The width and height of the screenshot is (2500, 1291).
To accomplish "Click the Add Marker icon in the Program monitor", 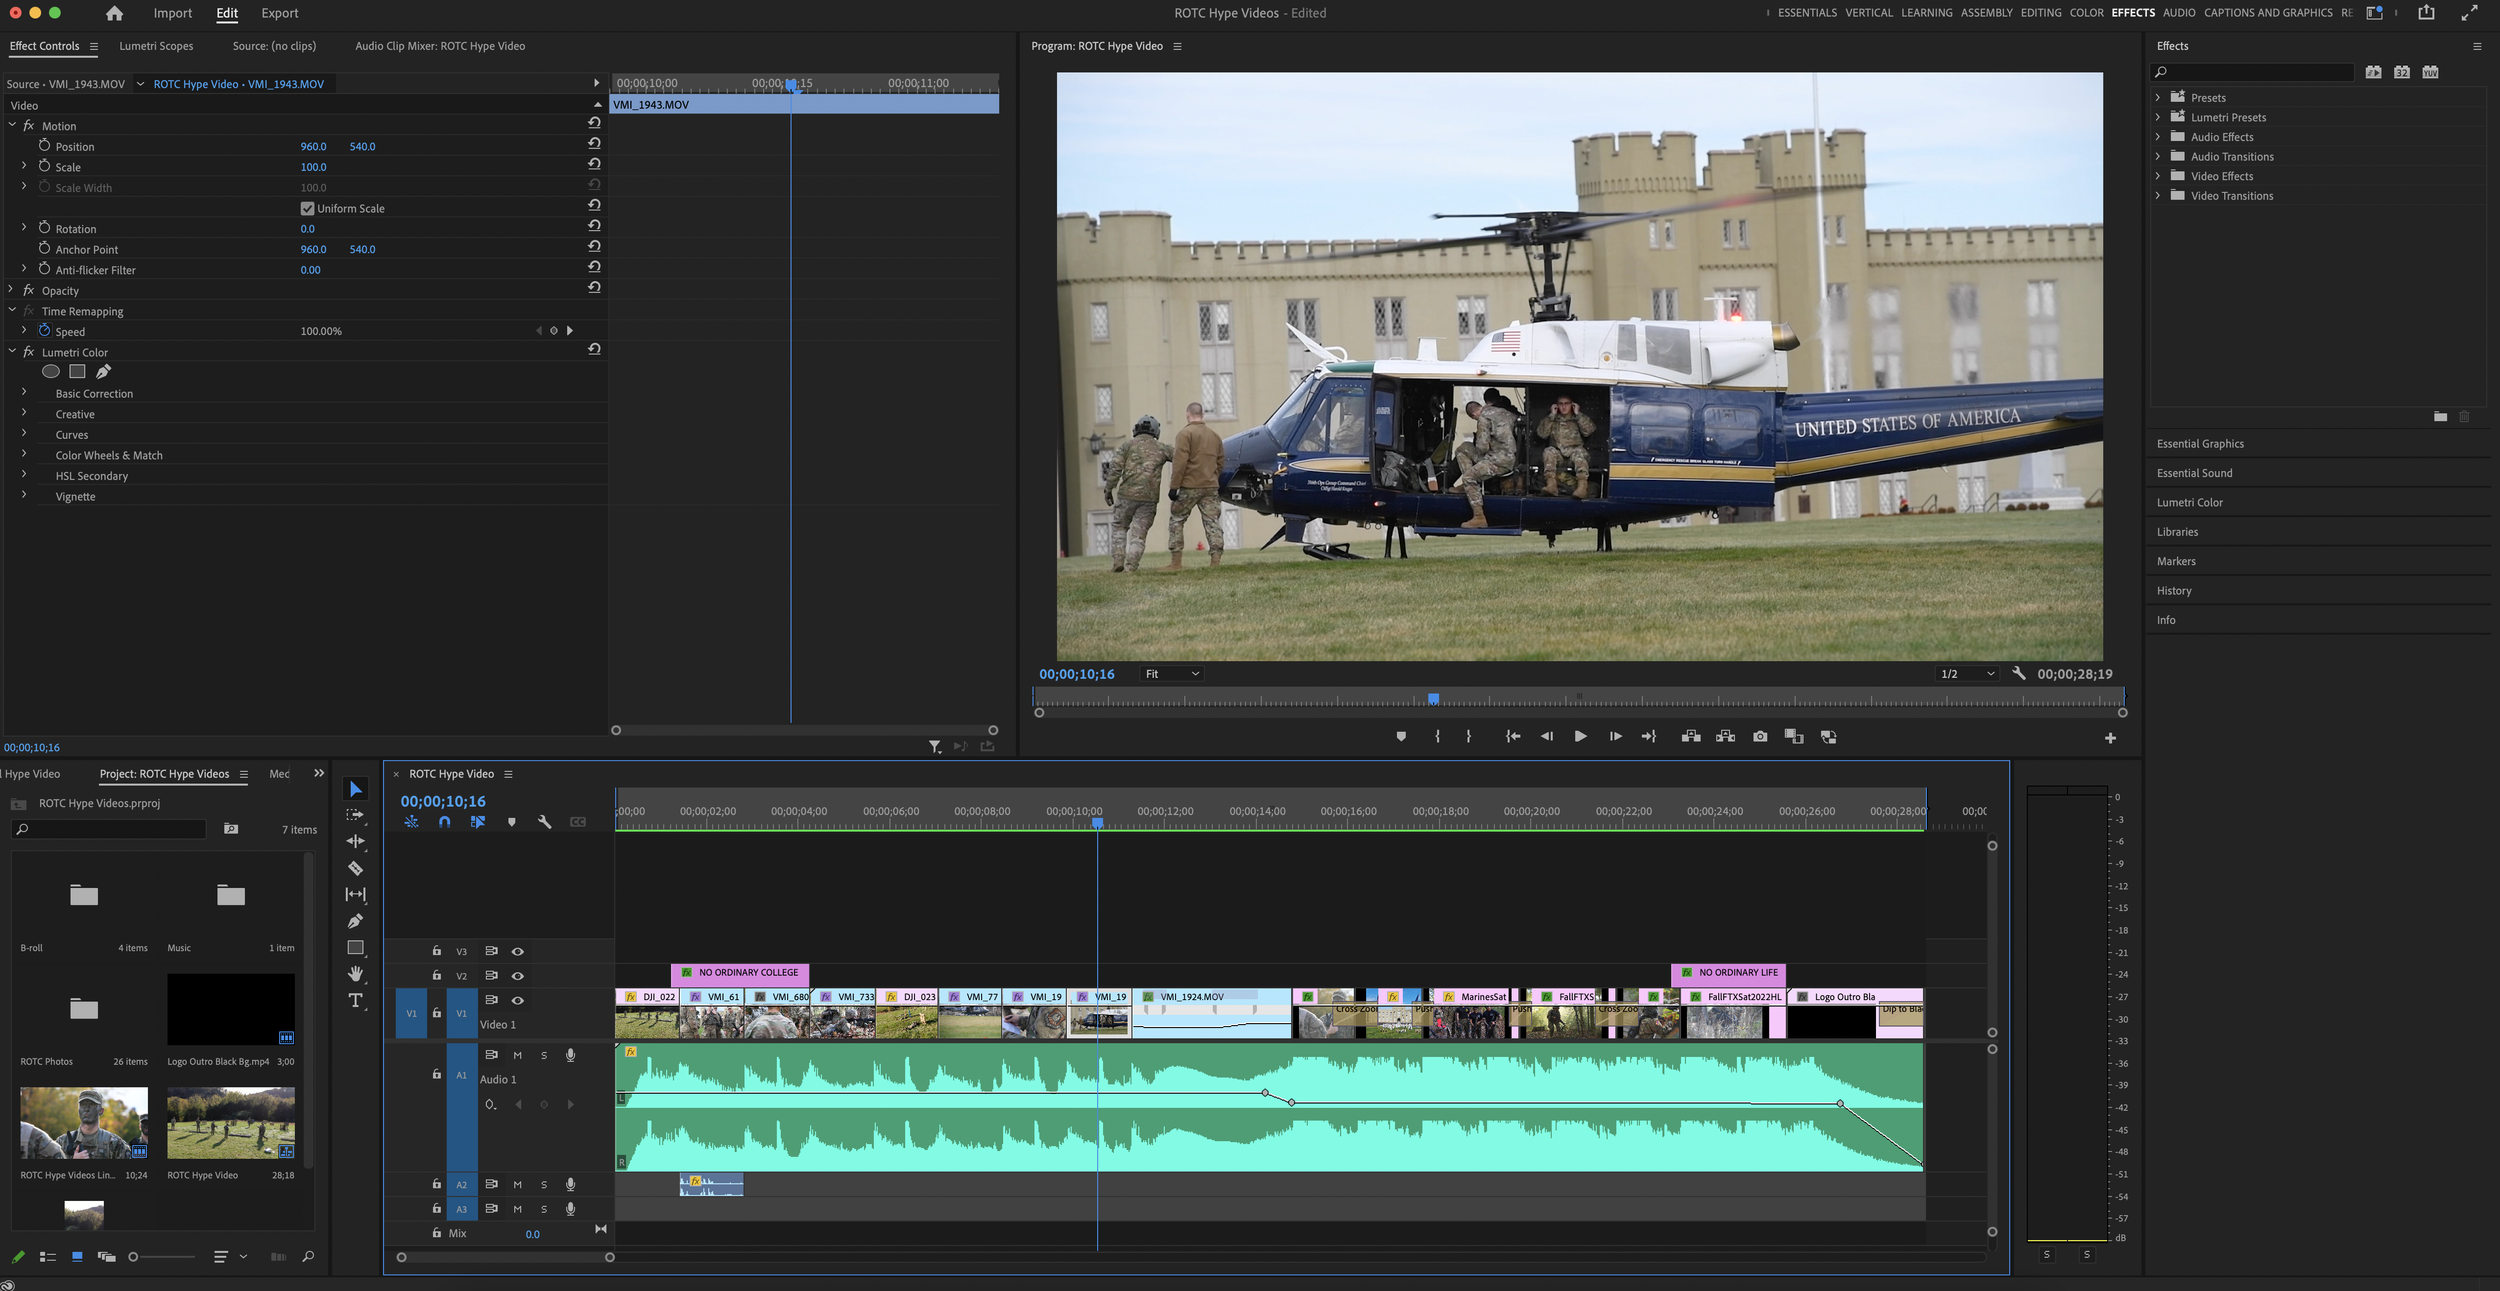I will [x=1401, y=736].
